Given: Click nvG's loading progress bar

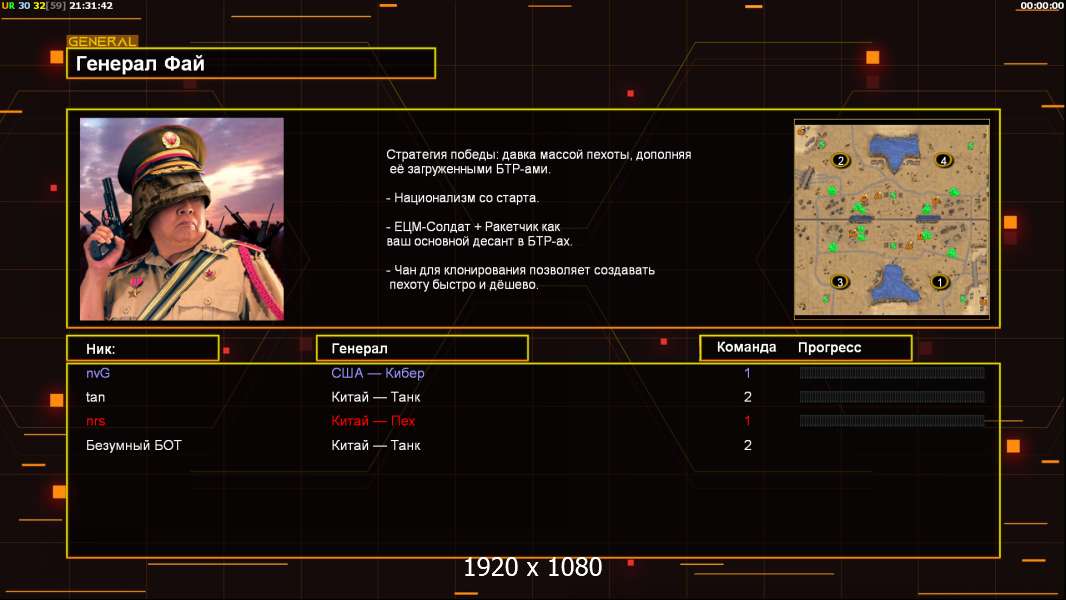Looking at the screenshot, I should click(892, 372).
